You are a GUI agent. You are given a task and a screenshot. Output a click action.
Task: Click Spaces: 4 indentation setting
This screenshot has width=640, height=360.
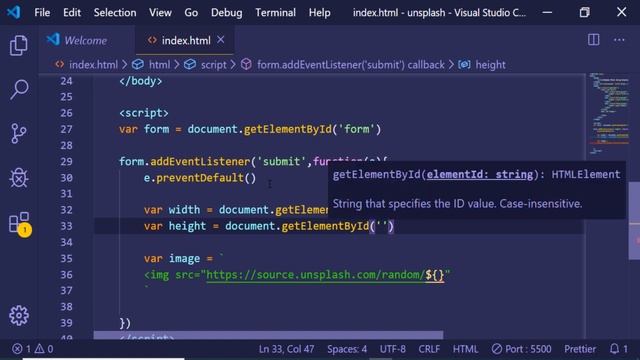click(347, 349)
